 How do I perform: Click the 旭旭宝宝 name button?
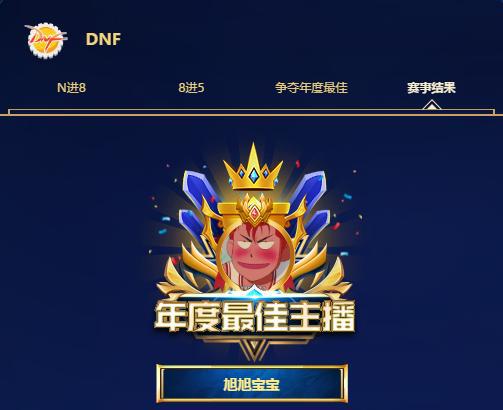[252, 384]
